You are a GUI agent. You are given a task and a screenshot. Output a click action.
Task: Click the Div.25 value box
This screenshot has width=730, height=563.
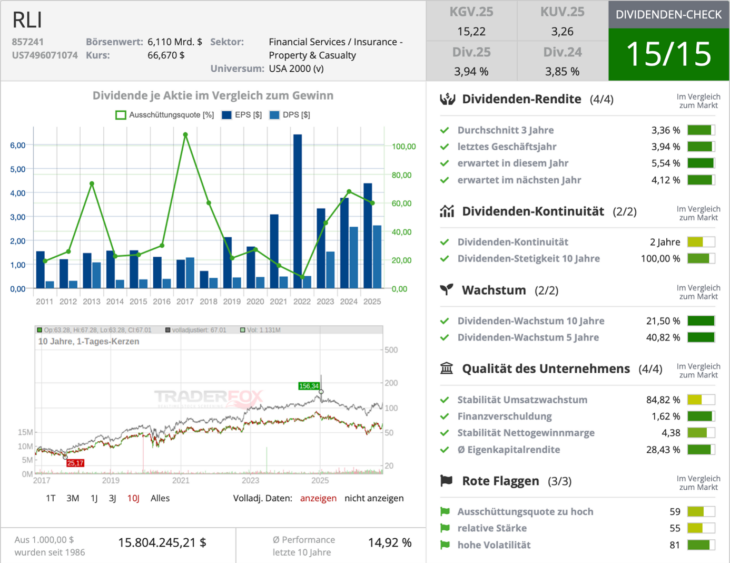click(471, 61)
